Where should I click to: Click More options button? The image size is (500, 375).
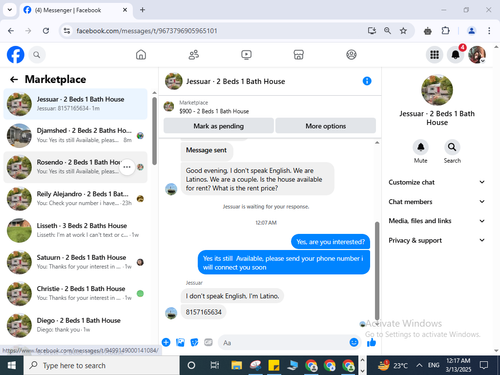click(326, 126)
